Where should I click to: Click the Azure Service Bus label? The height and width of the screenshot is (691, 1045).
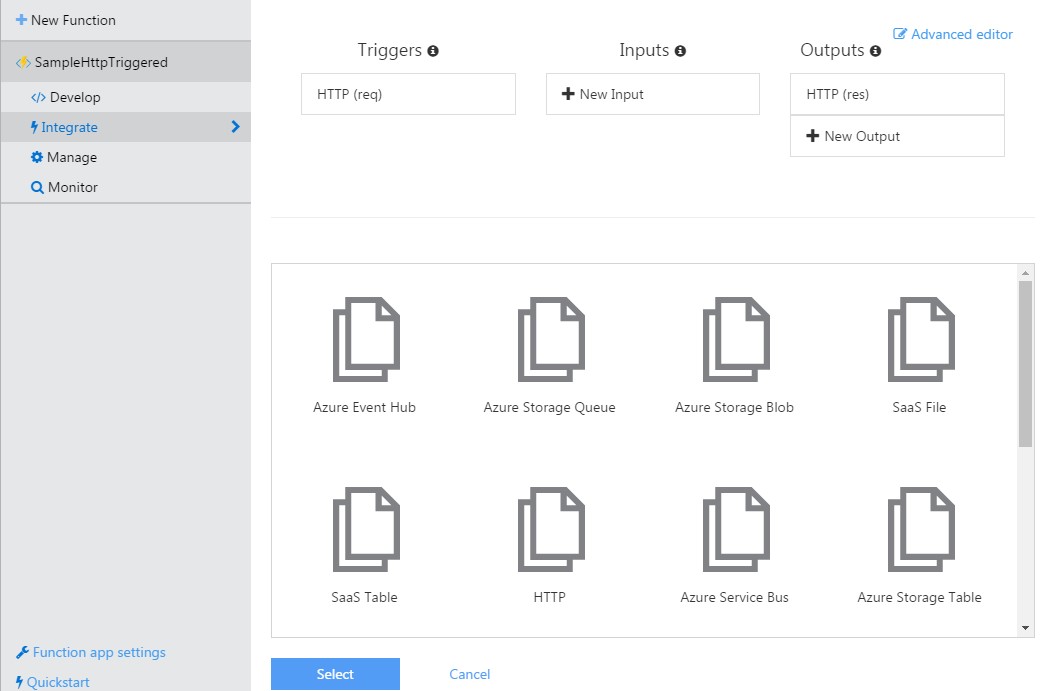point(734,597)
